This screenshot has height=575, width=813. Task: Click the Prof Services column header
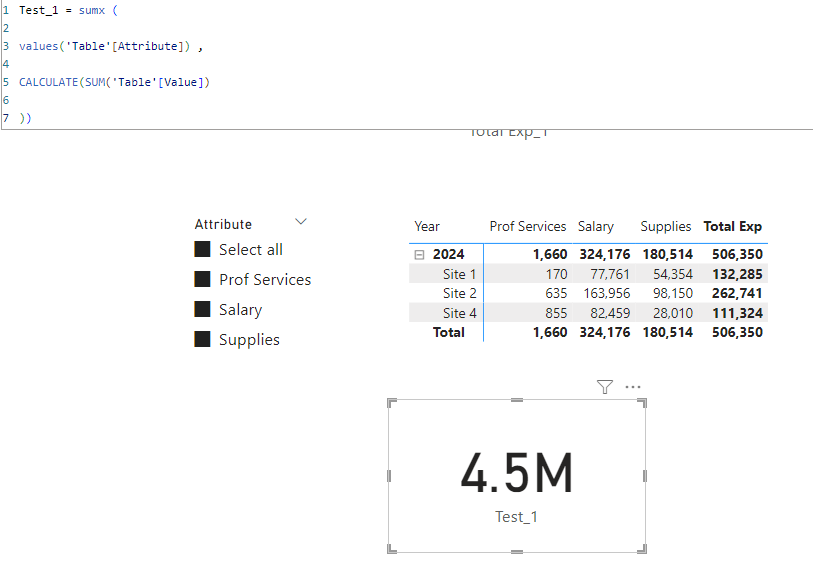527,227
